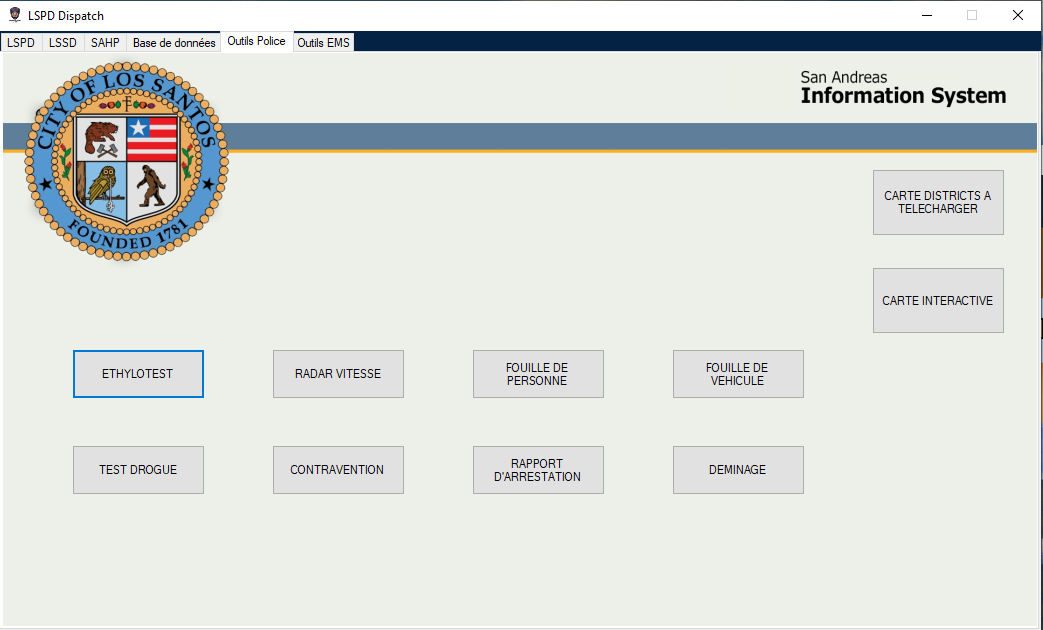
Task: Minimize the LSPD Dispatch window
Action: (927, 15)
